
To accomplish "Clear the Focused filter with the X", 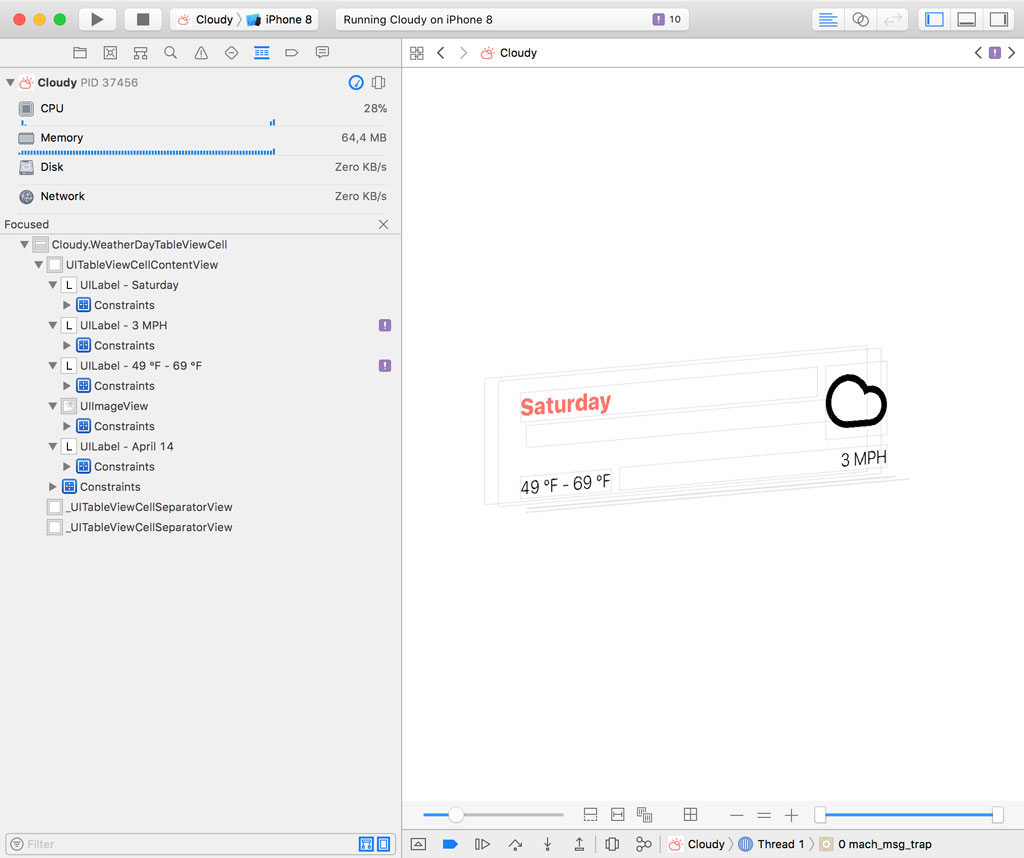I will point(383,224).
